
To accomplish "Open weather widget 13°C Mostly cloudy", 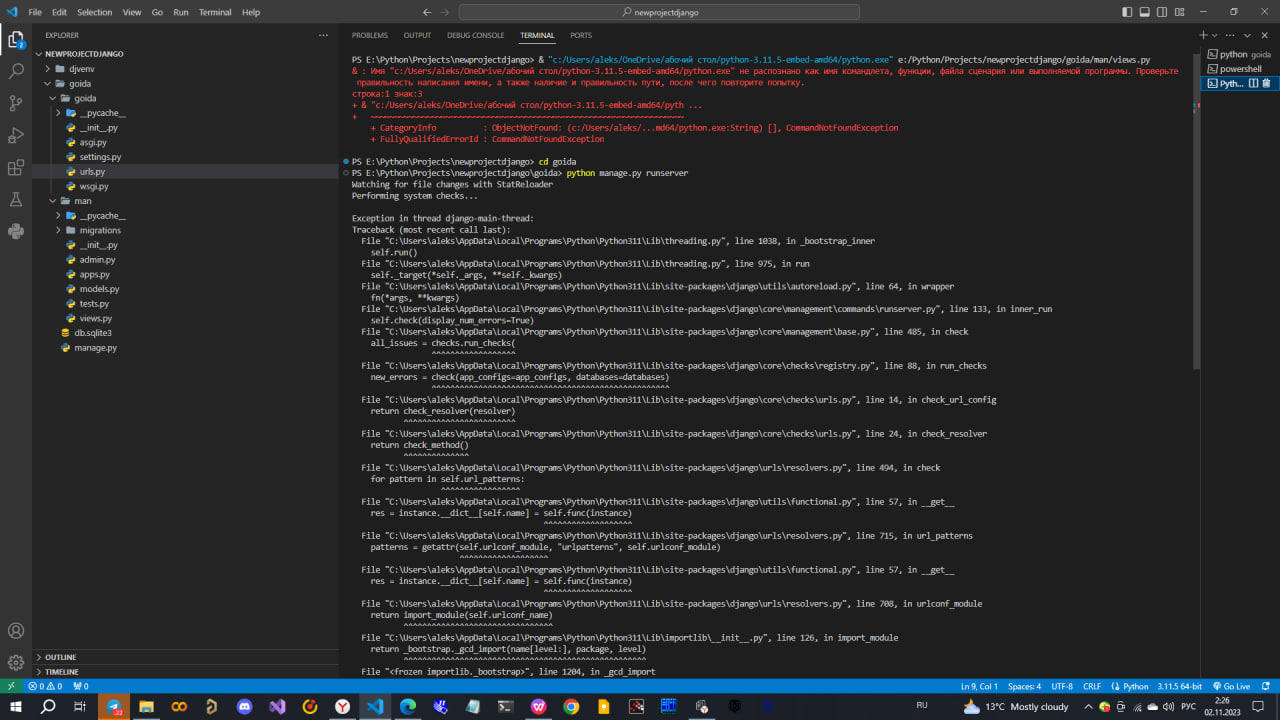I will pos(1016,706).
